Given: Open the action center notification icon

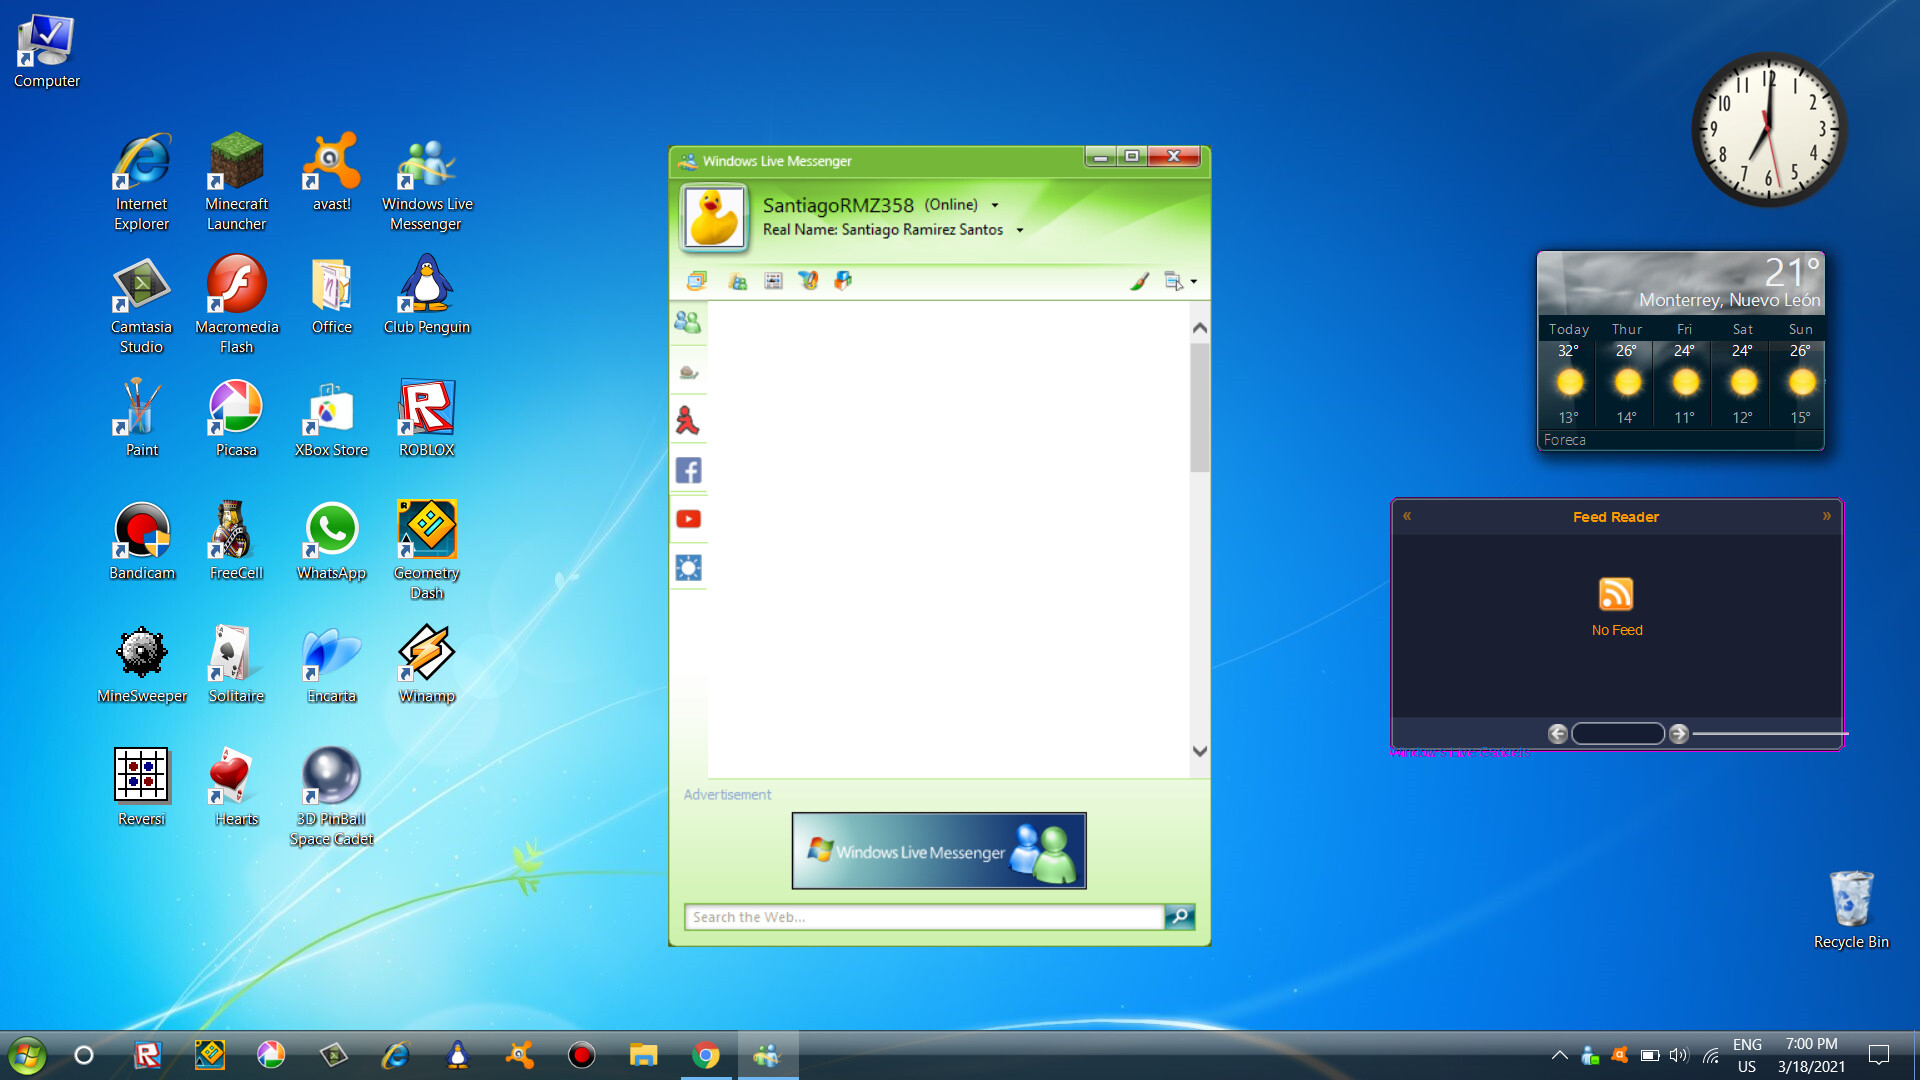Looking at the screenshot, I should (1879, 1055).
